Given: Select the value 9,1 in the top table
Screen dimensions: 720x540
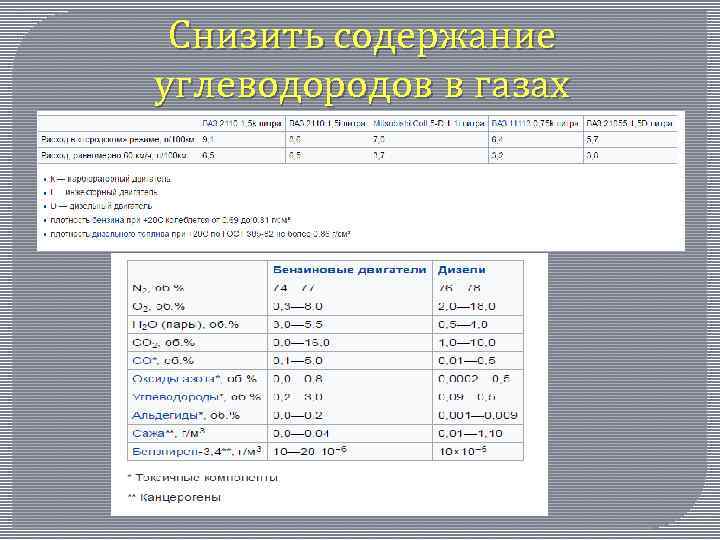Looking at the screenshot, I should pos(208,140).
